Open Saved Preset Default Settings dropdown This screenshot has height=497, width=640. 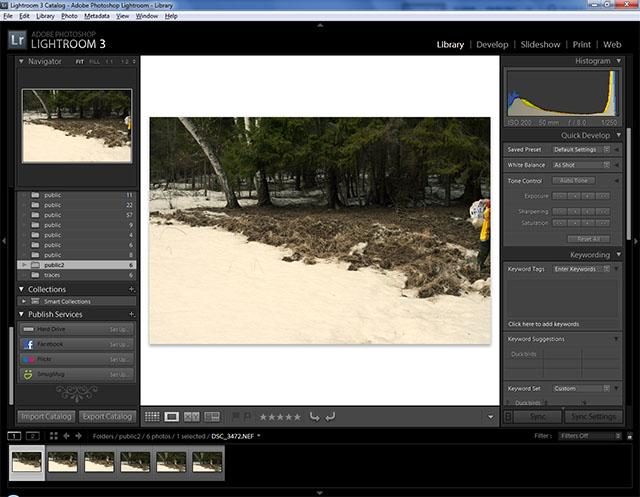[581, 149]
